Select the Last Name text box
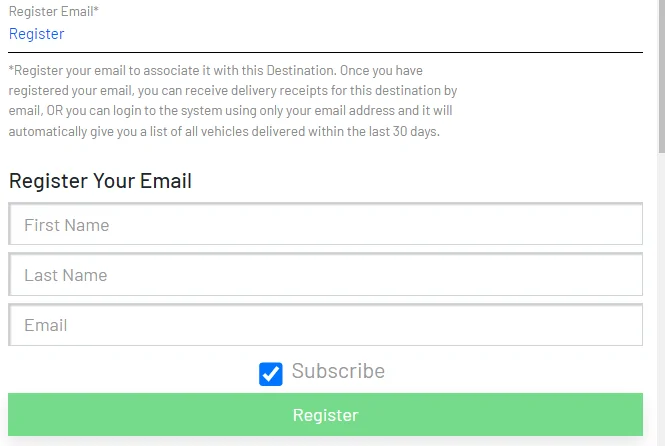The image size is (665, 446). [325, 274]
